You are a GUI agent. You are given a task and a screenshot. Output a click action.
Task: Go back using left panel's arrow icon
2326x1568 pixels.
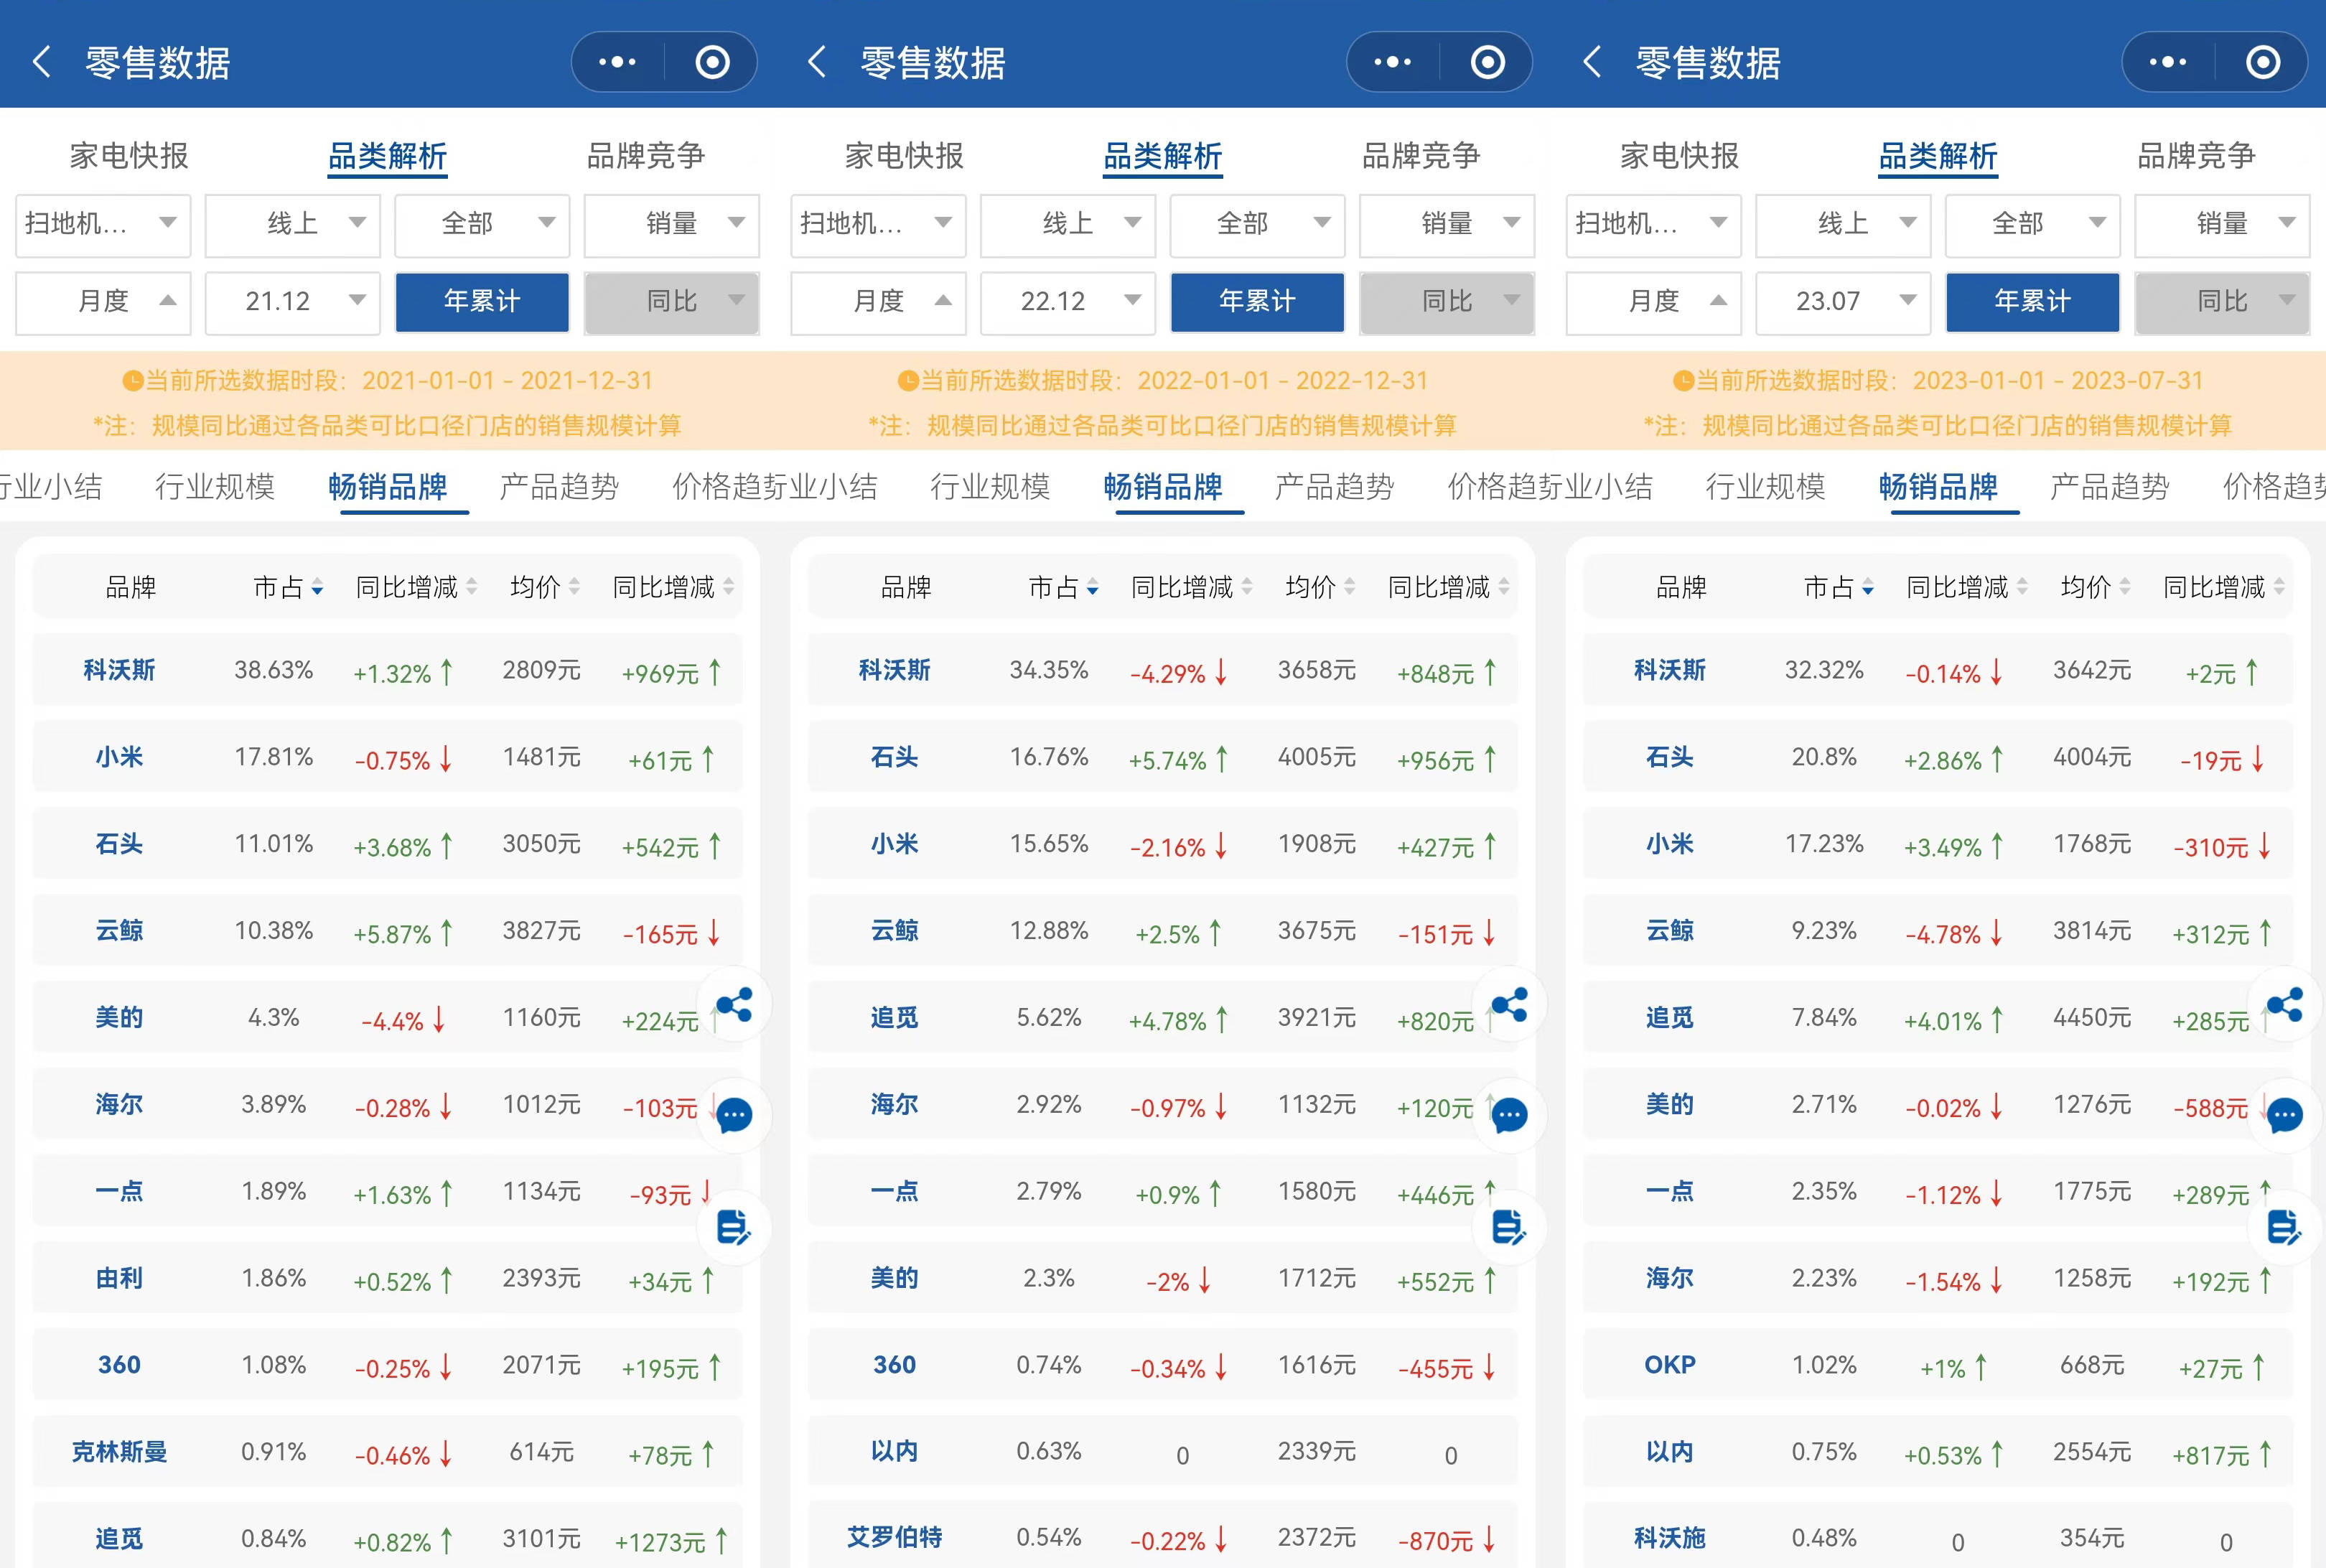[x=42, y=62]
